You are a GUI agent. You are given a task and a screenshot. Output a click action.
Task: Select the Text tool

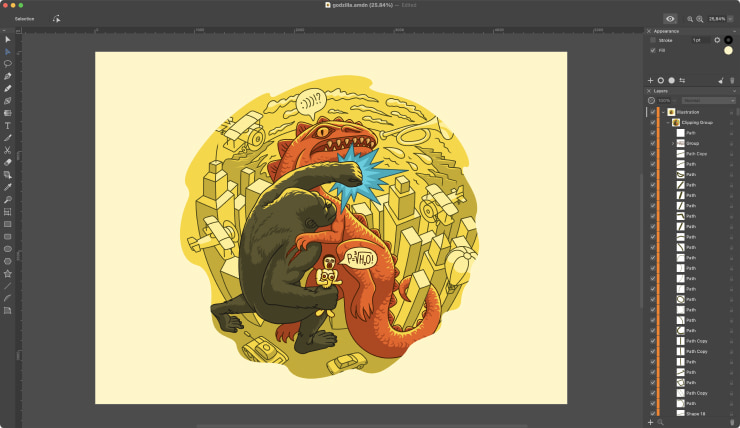(x=8, y=126)
